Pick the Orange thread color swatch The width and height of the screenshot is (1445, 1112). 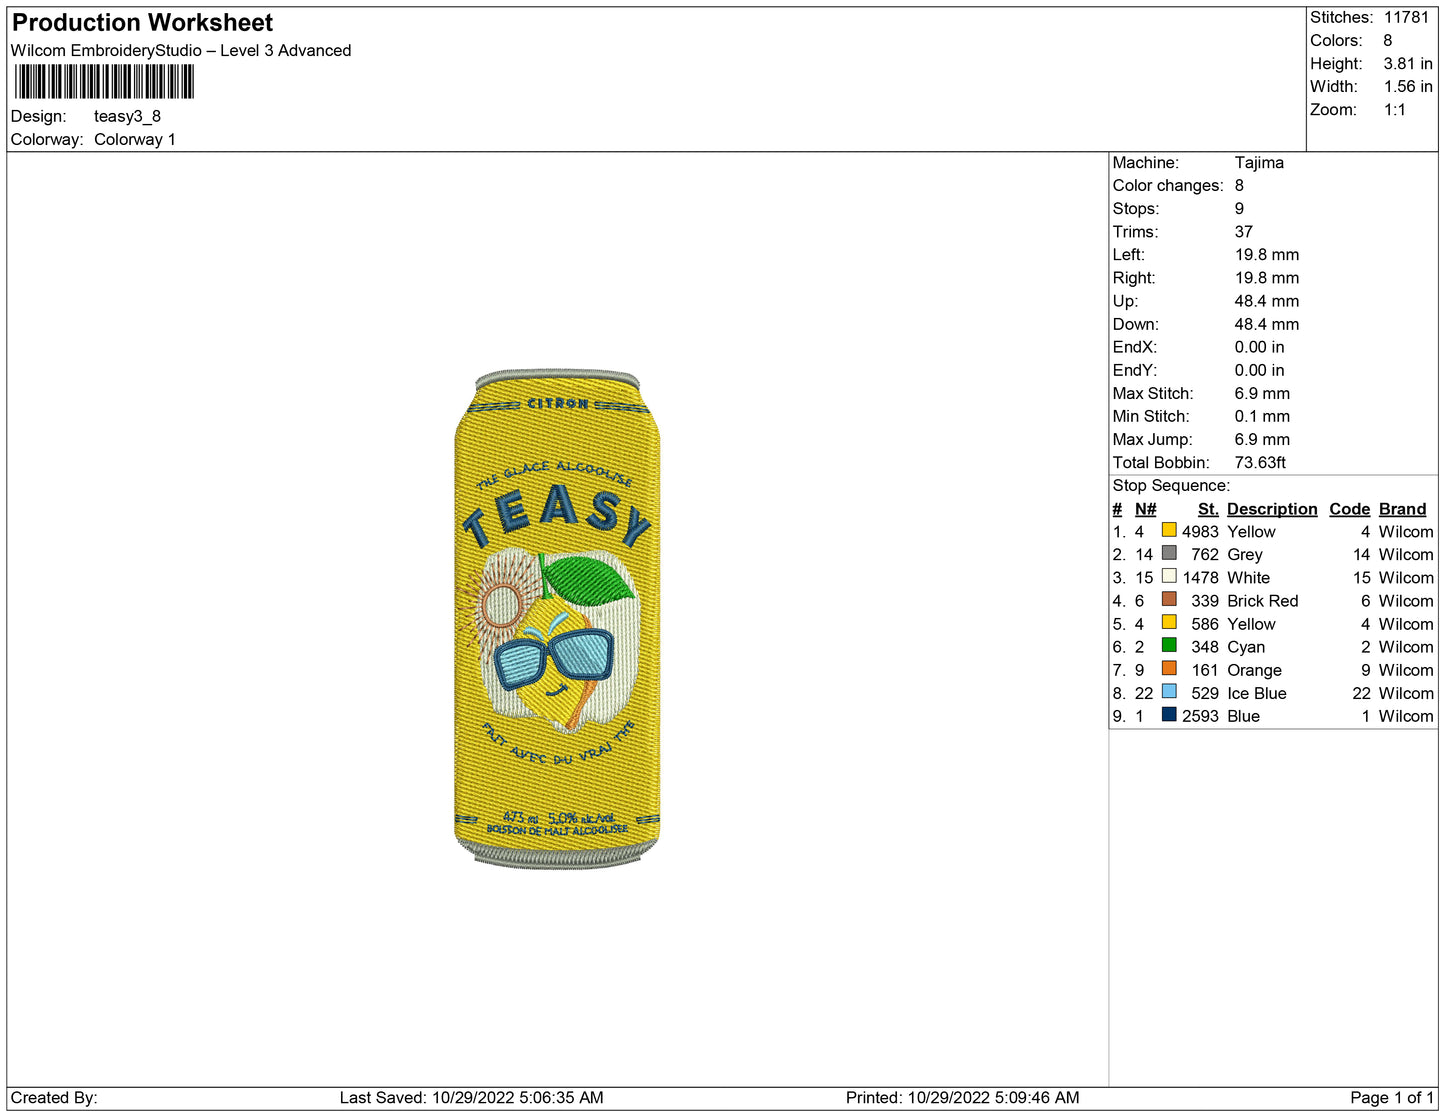(x=1169, y=668)
